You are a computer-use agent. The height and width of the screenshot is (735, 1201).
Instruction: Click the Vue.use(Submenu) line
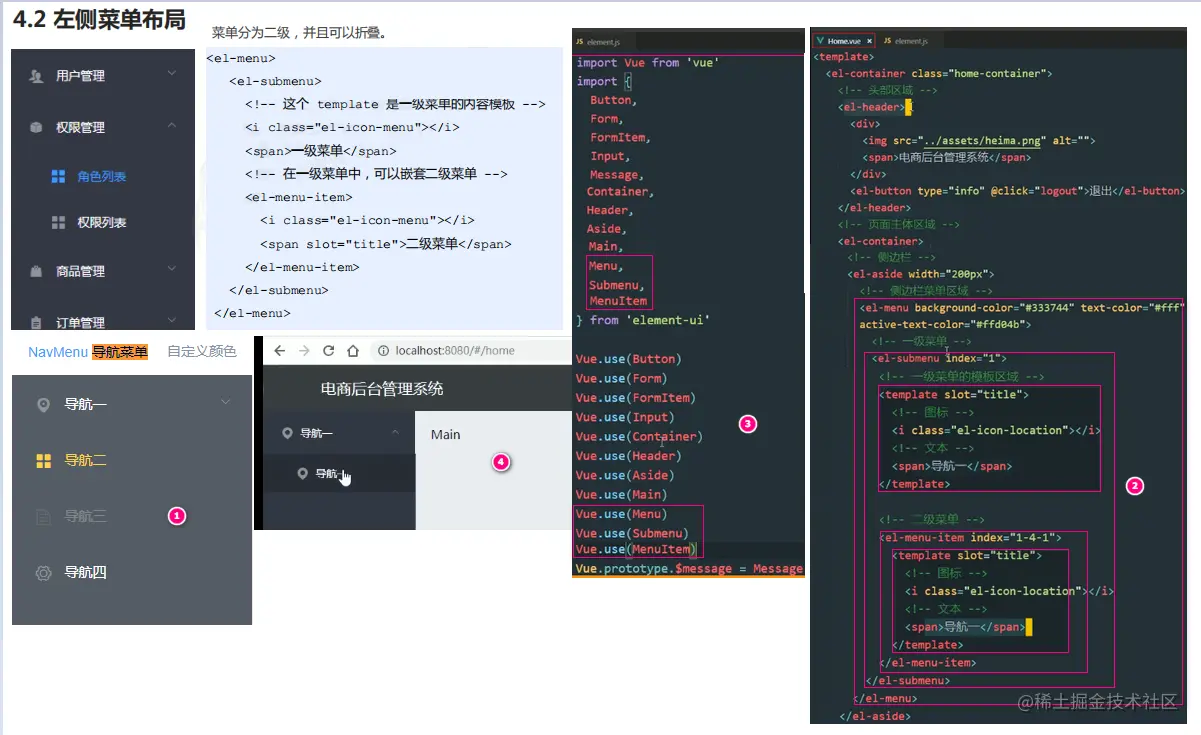coord(631,533)
